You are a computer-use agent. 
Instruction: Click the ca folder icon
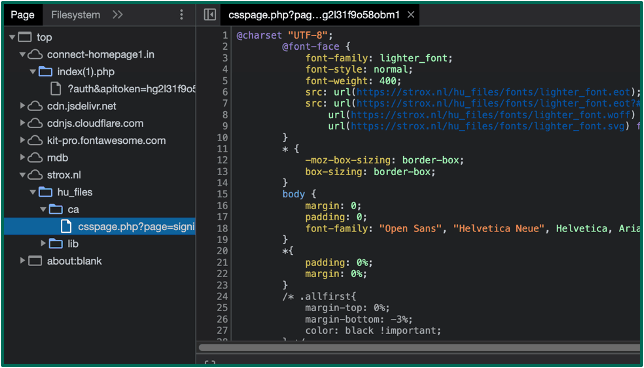56,209
